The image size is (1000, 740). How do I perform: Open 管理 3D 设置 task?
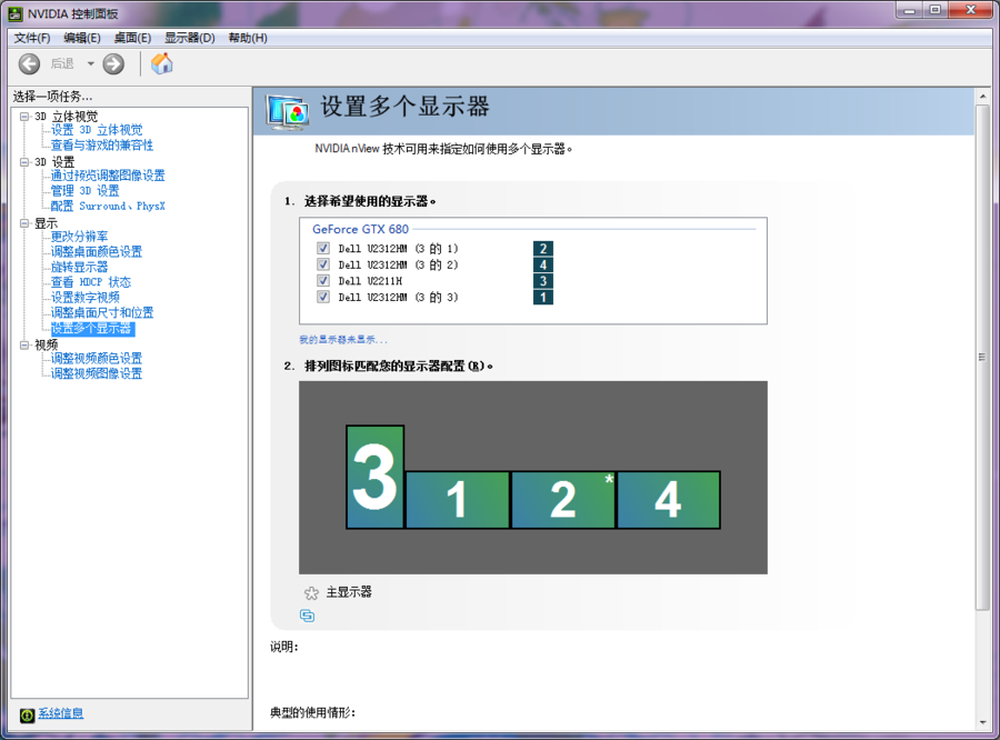point(85,191)
